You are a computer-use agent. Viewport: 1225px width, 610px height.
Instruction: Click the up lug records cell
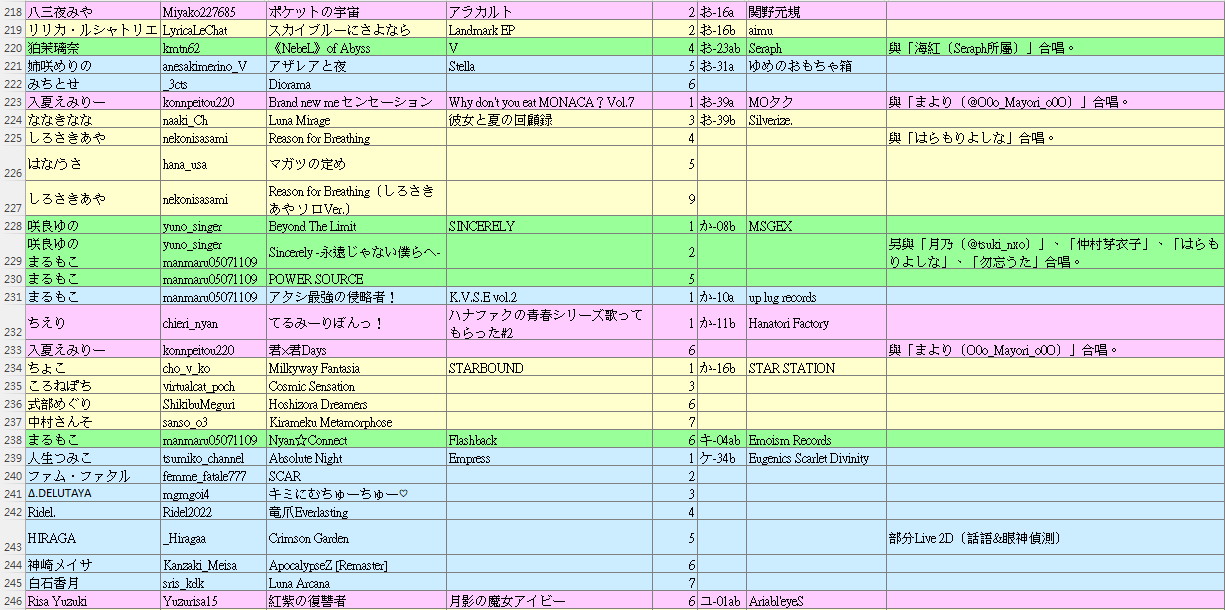pos(816,297)
